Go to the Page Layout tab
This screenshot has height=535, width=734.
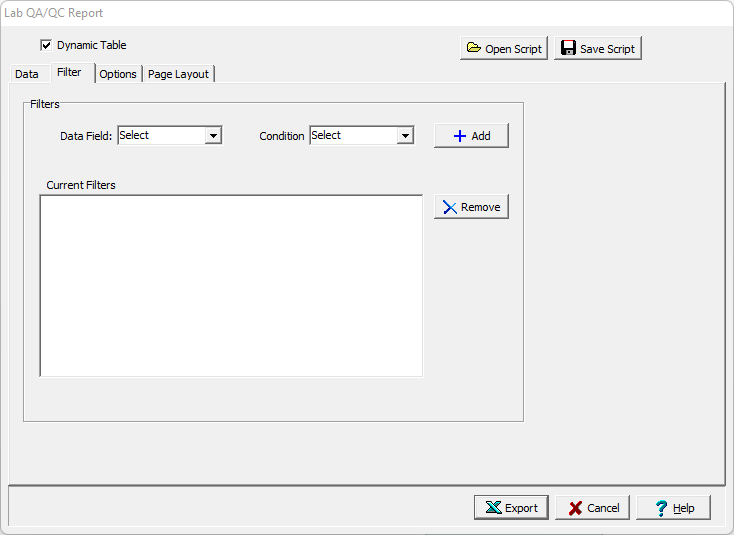coord(178,74)
